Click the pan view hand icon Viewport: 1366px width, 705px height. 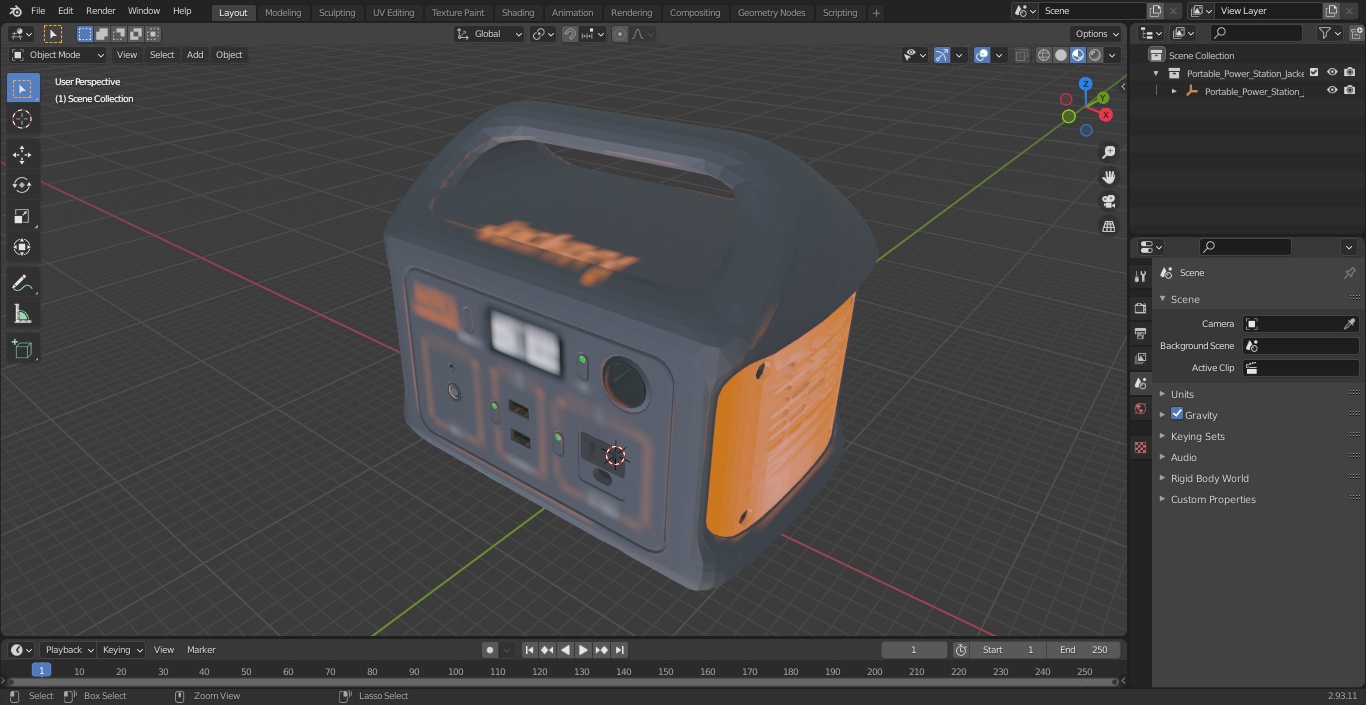tap(1108, 177)
